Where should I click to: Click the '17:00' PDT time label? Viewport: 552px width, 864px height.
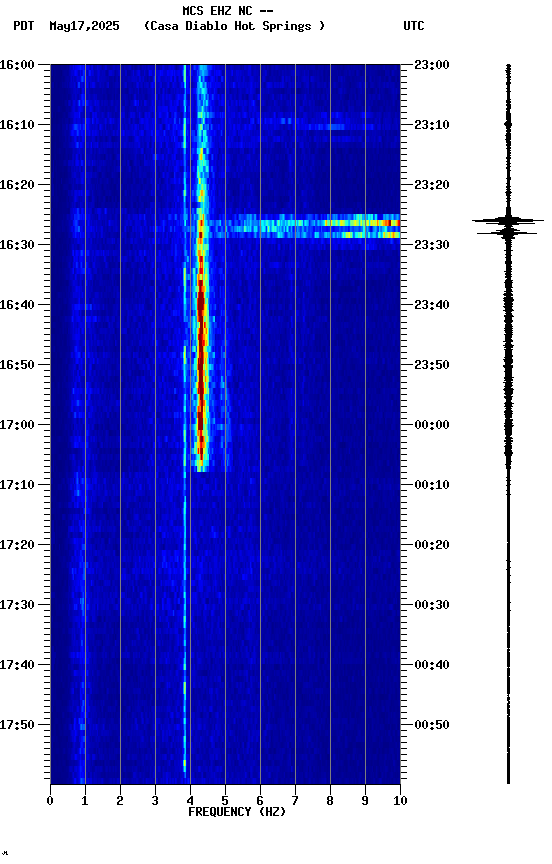(17, 425)
